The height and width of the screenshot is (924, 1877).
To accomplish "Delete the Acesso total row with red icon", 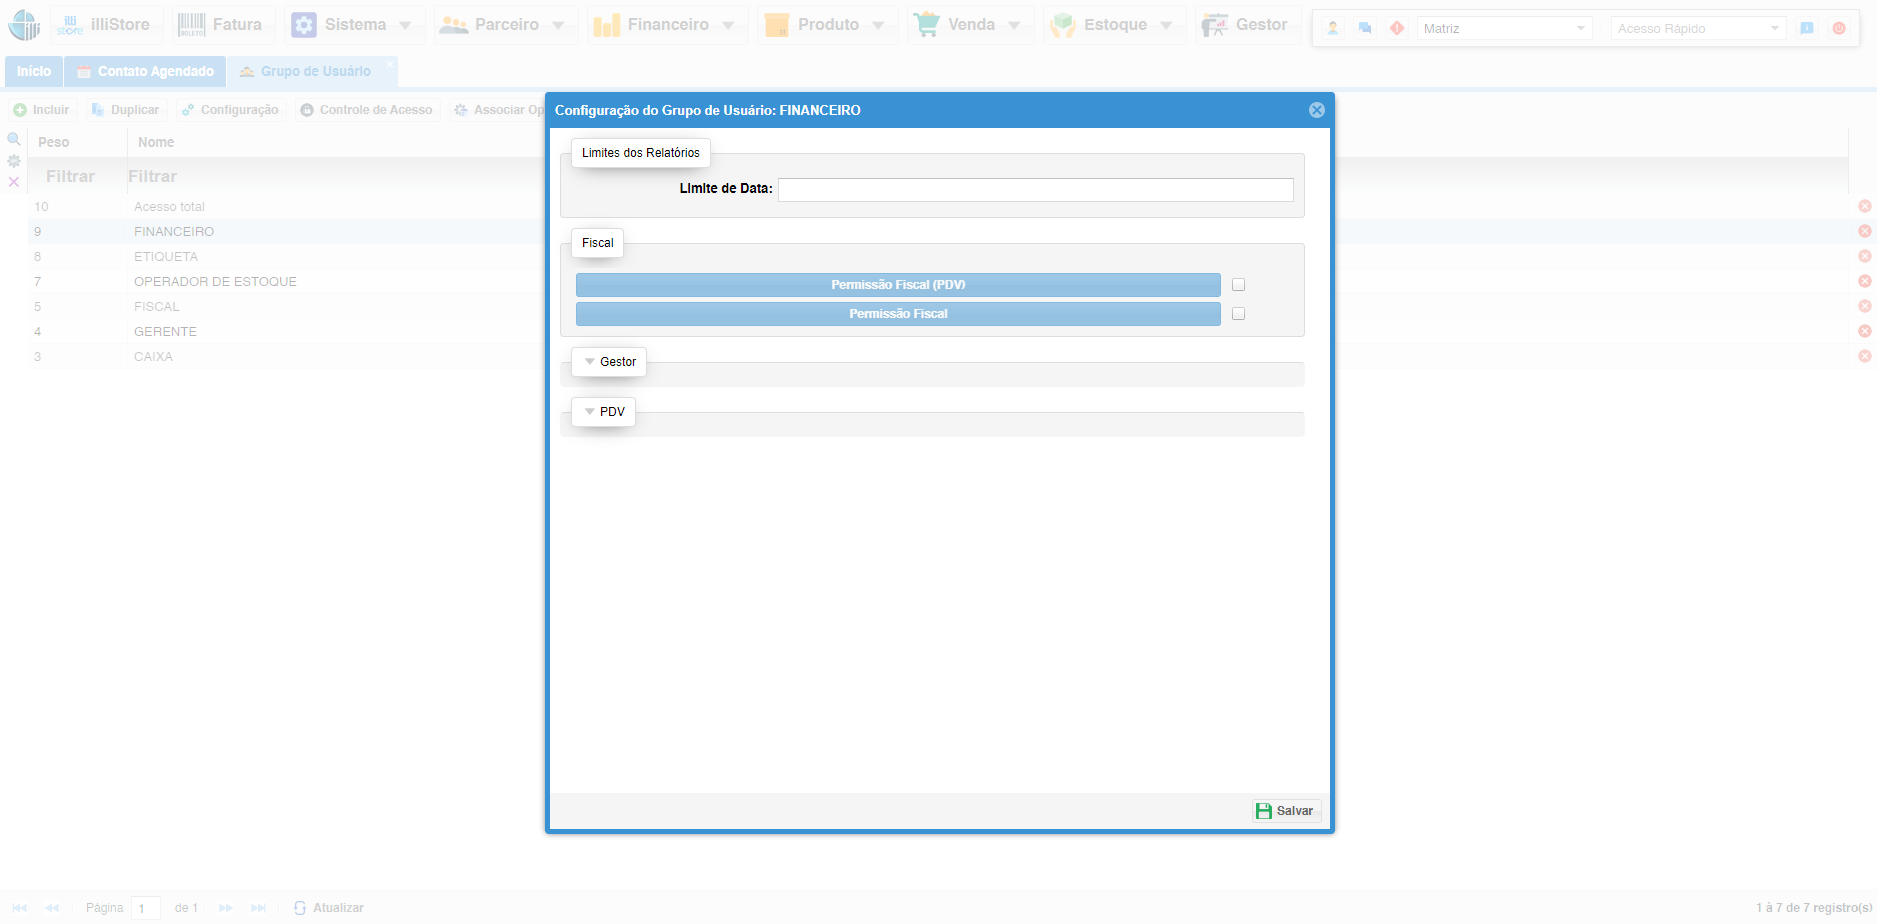I will 1865,206.
